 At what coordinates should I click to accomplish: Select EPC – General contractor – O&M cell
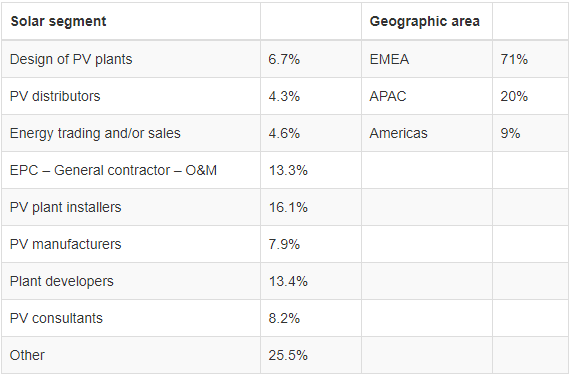coord(131,170)
